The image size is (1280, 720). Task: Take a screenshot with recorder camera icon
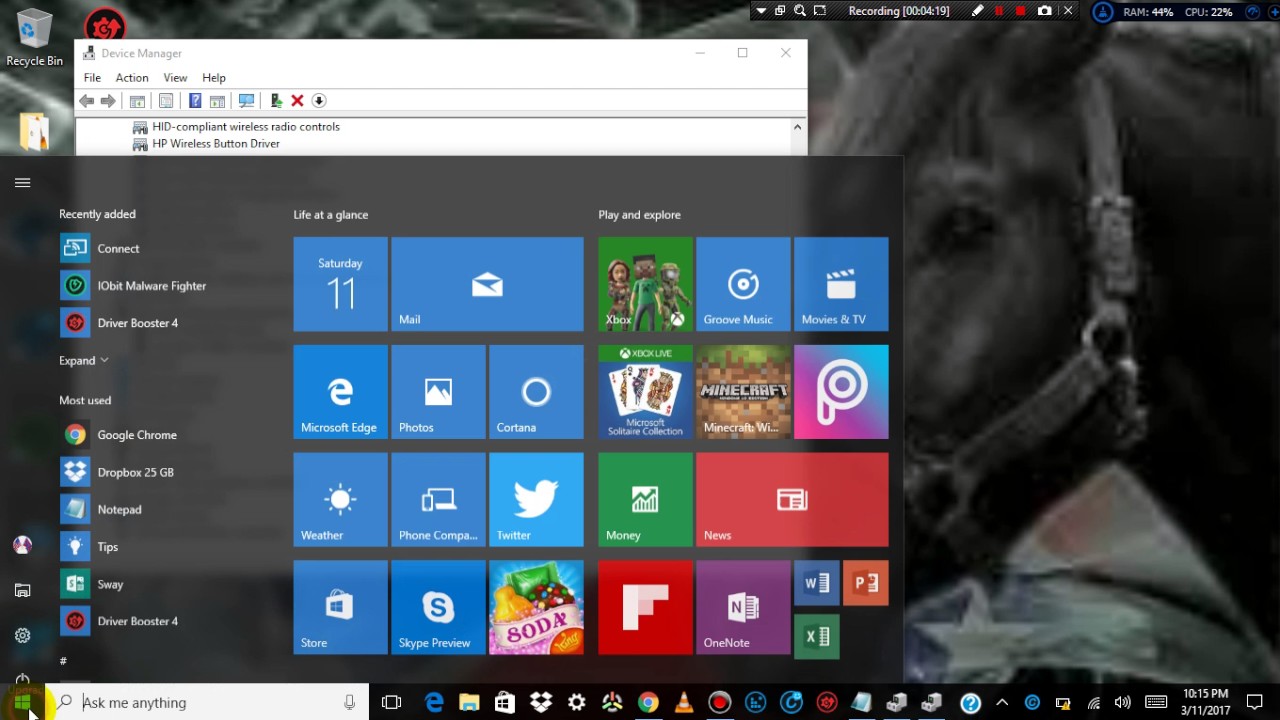click(x=1045, y=11)
